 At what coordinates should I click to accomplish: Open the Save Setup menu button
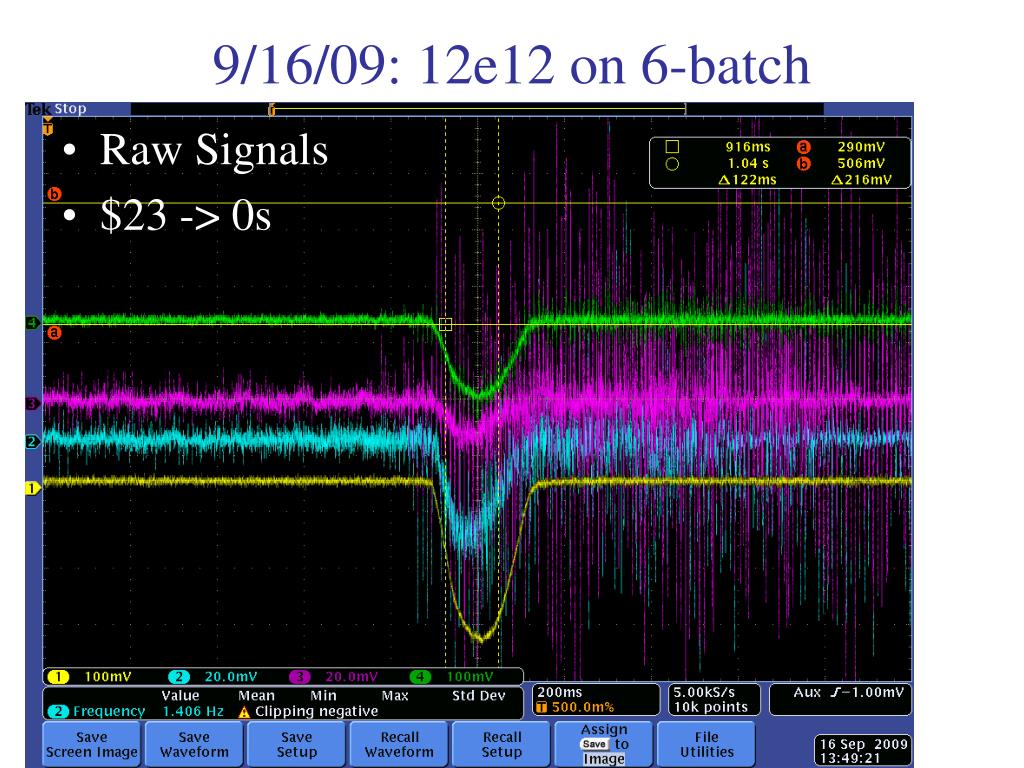point(296,744)
